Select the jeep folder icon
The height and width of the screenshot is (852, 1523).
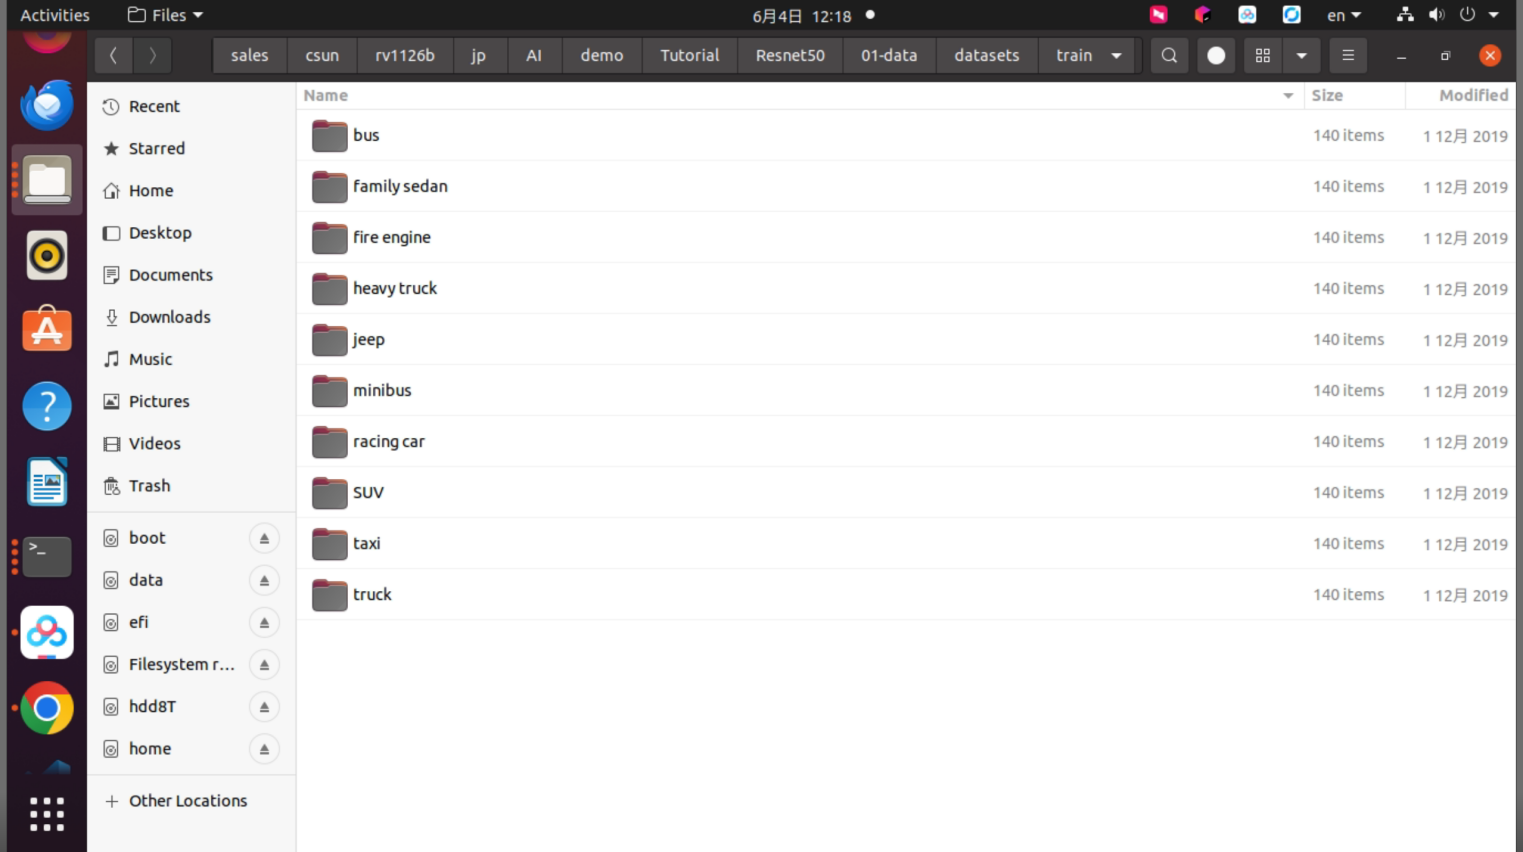(x=329, y=340)
